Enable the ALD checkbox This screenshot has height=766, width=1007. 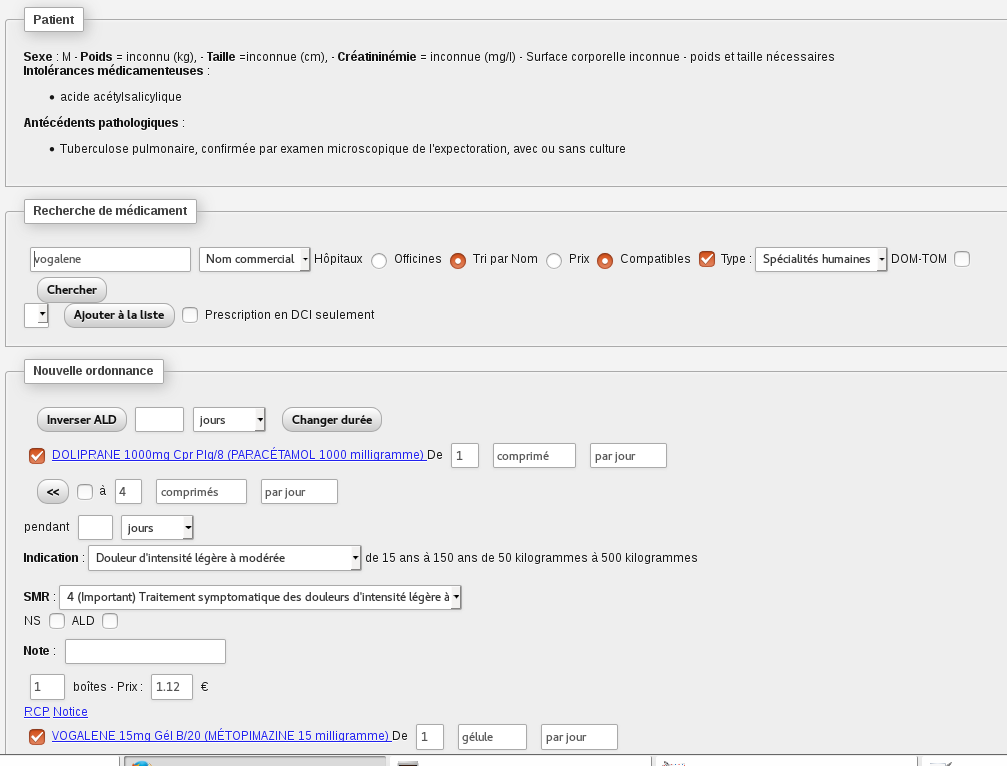[110, 620]
